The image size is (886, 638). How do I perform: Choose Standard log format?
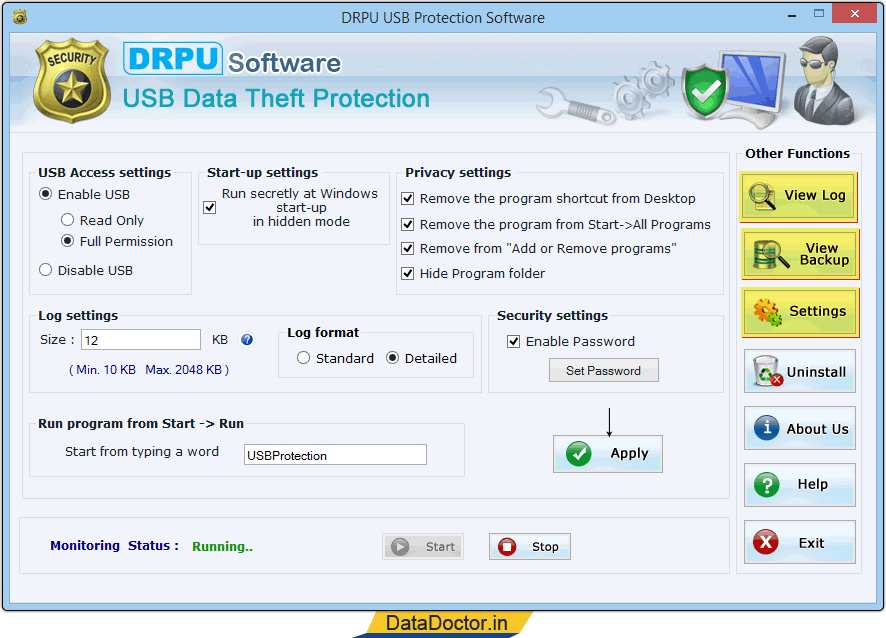(303, 358)
